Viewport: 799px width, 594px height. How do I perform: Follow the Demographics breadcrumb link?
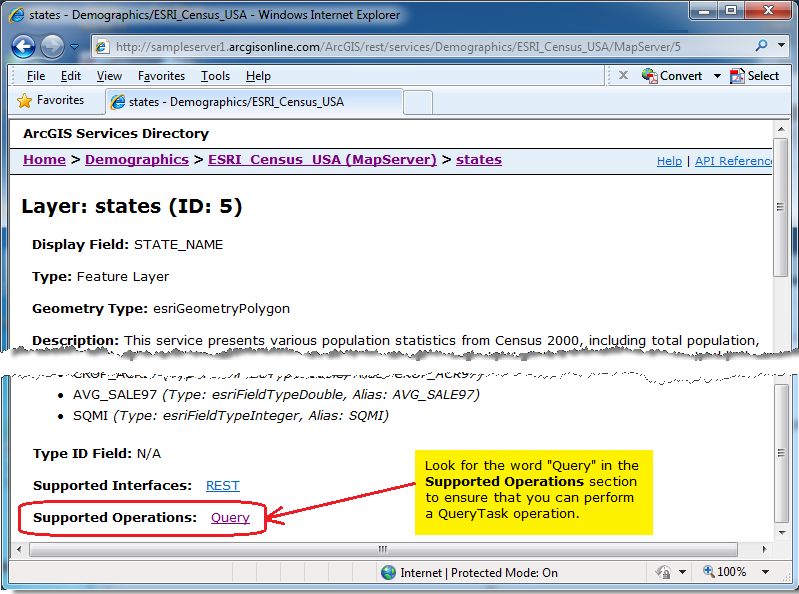pos(137,160)
